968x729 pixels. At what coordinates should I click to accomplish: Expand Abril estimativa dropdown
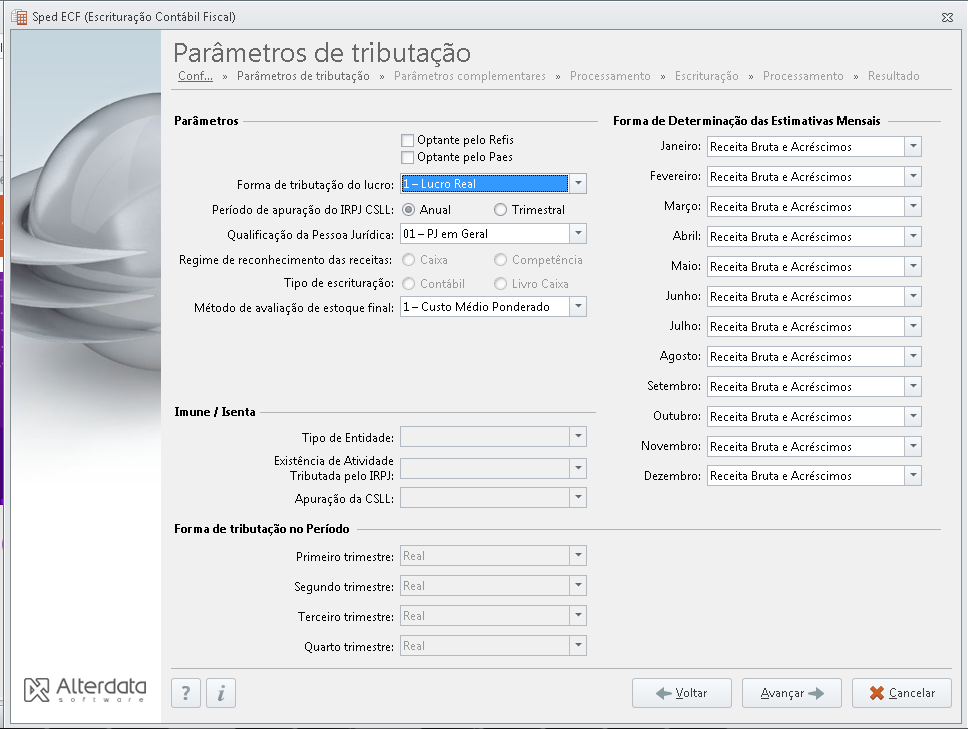[x=913, y=236]
